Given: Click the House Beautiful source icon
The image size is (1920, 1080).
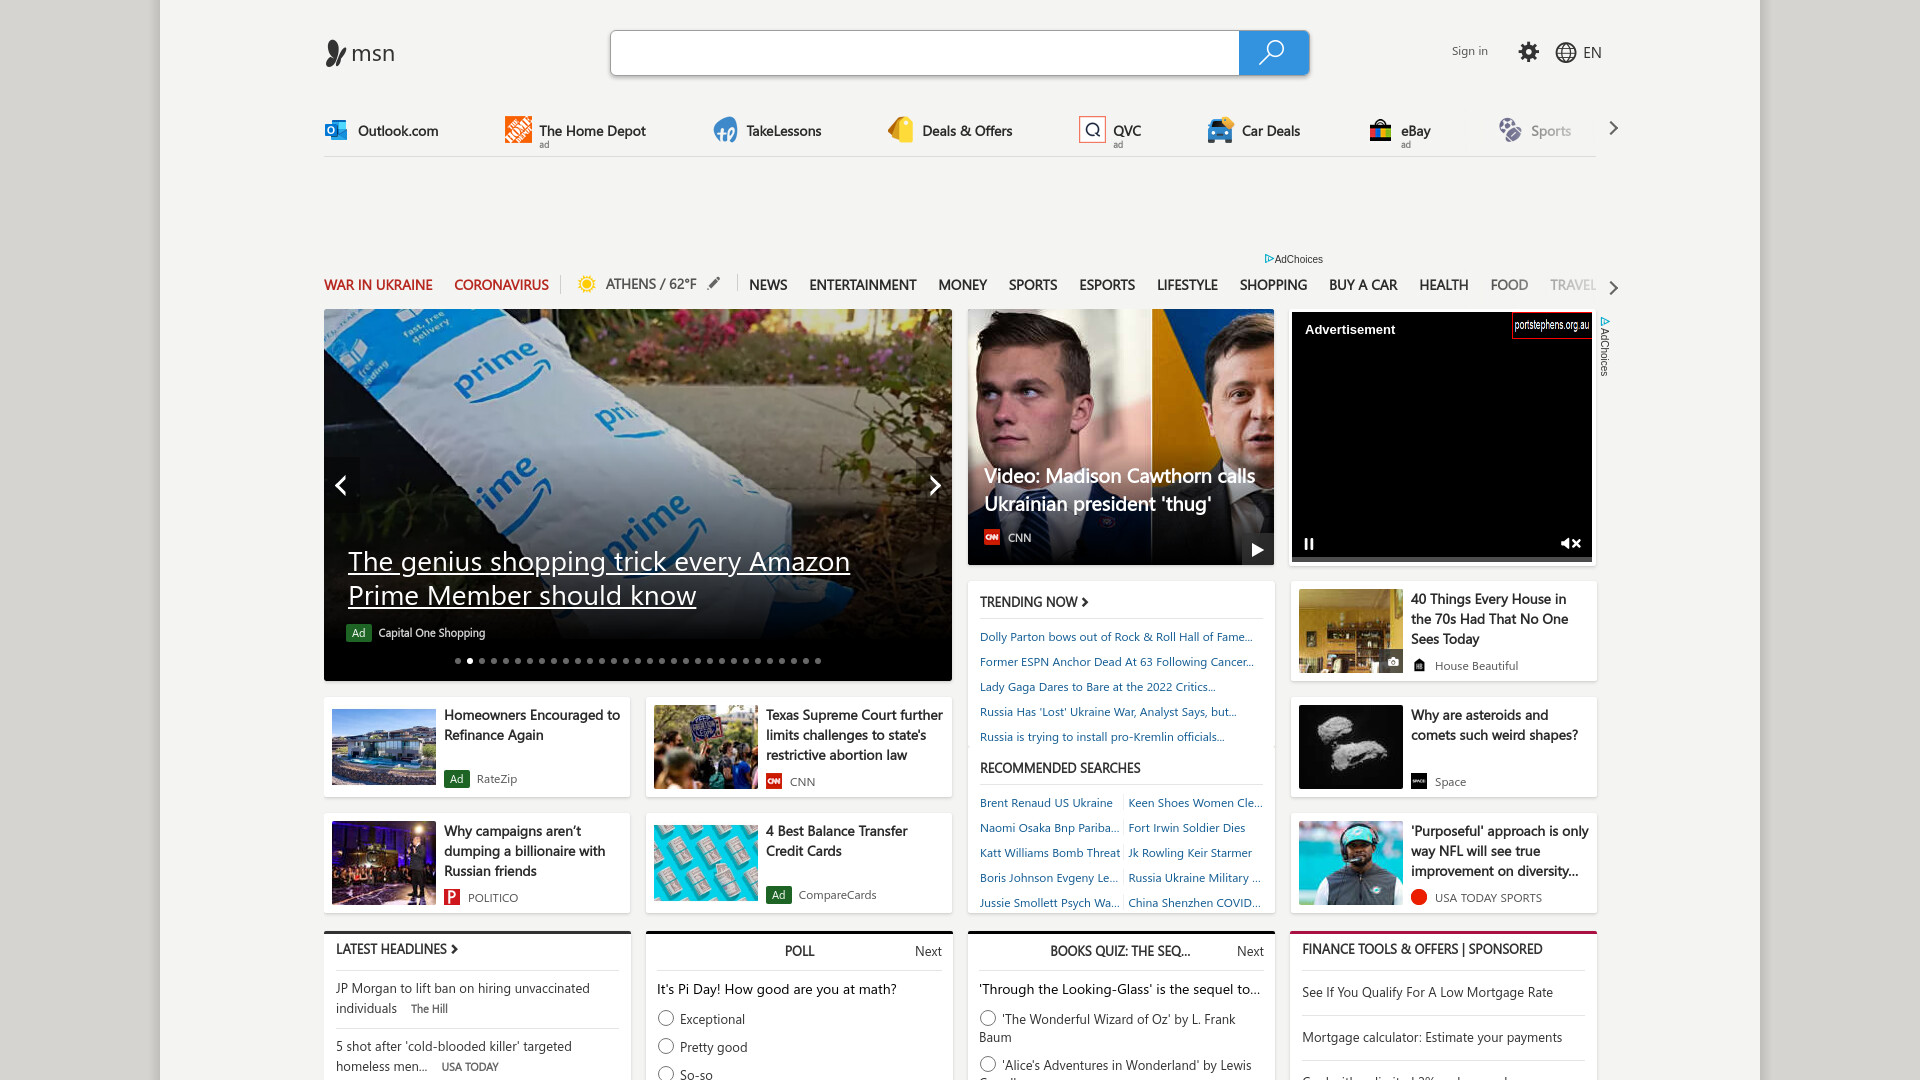Looking at the screenshot, I should click(1419, 666).
